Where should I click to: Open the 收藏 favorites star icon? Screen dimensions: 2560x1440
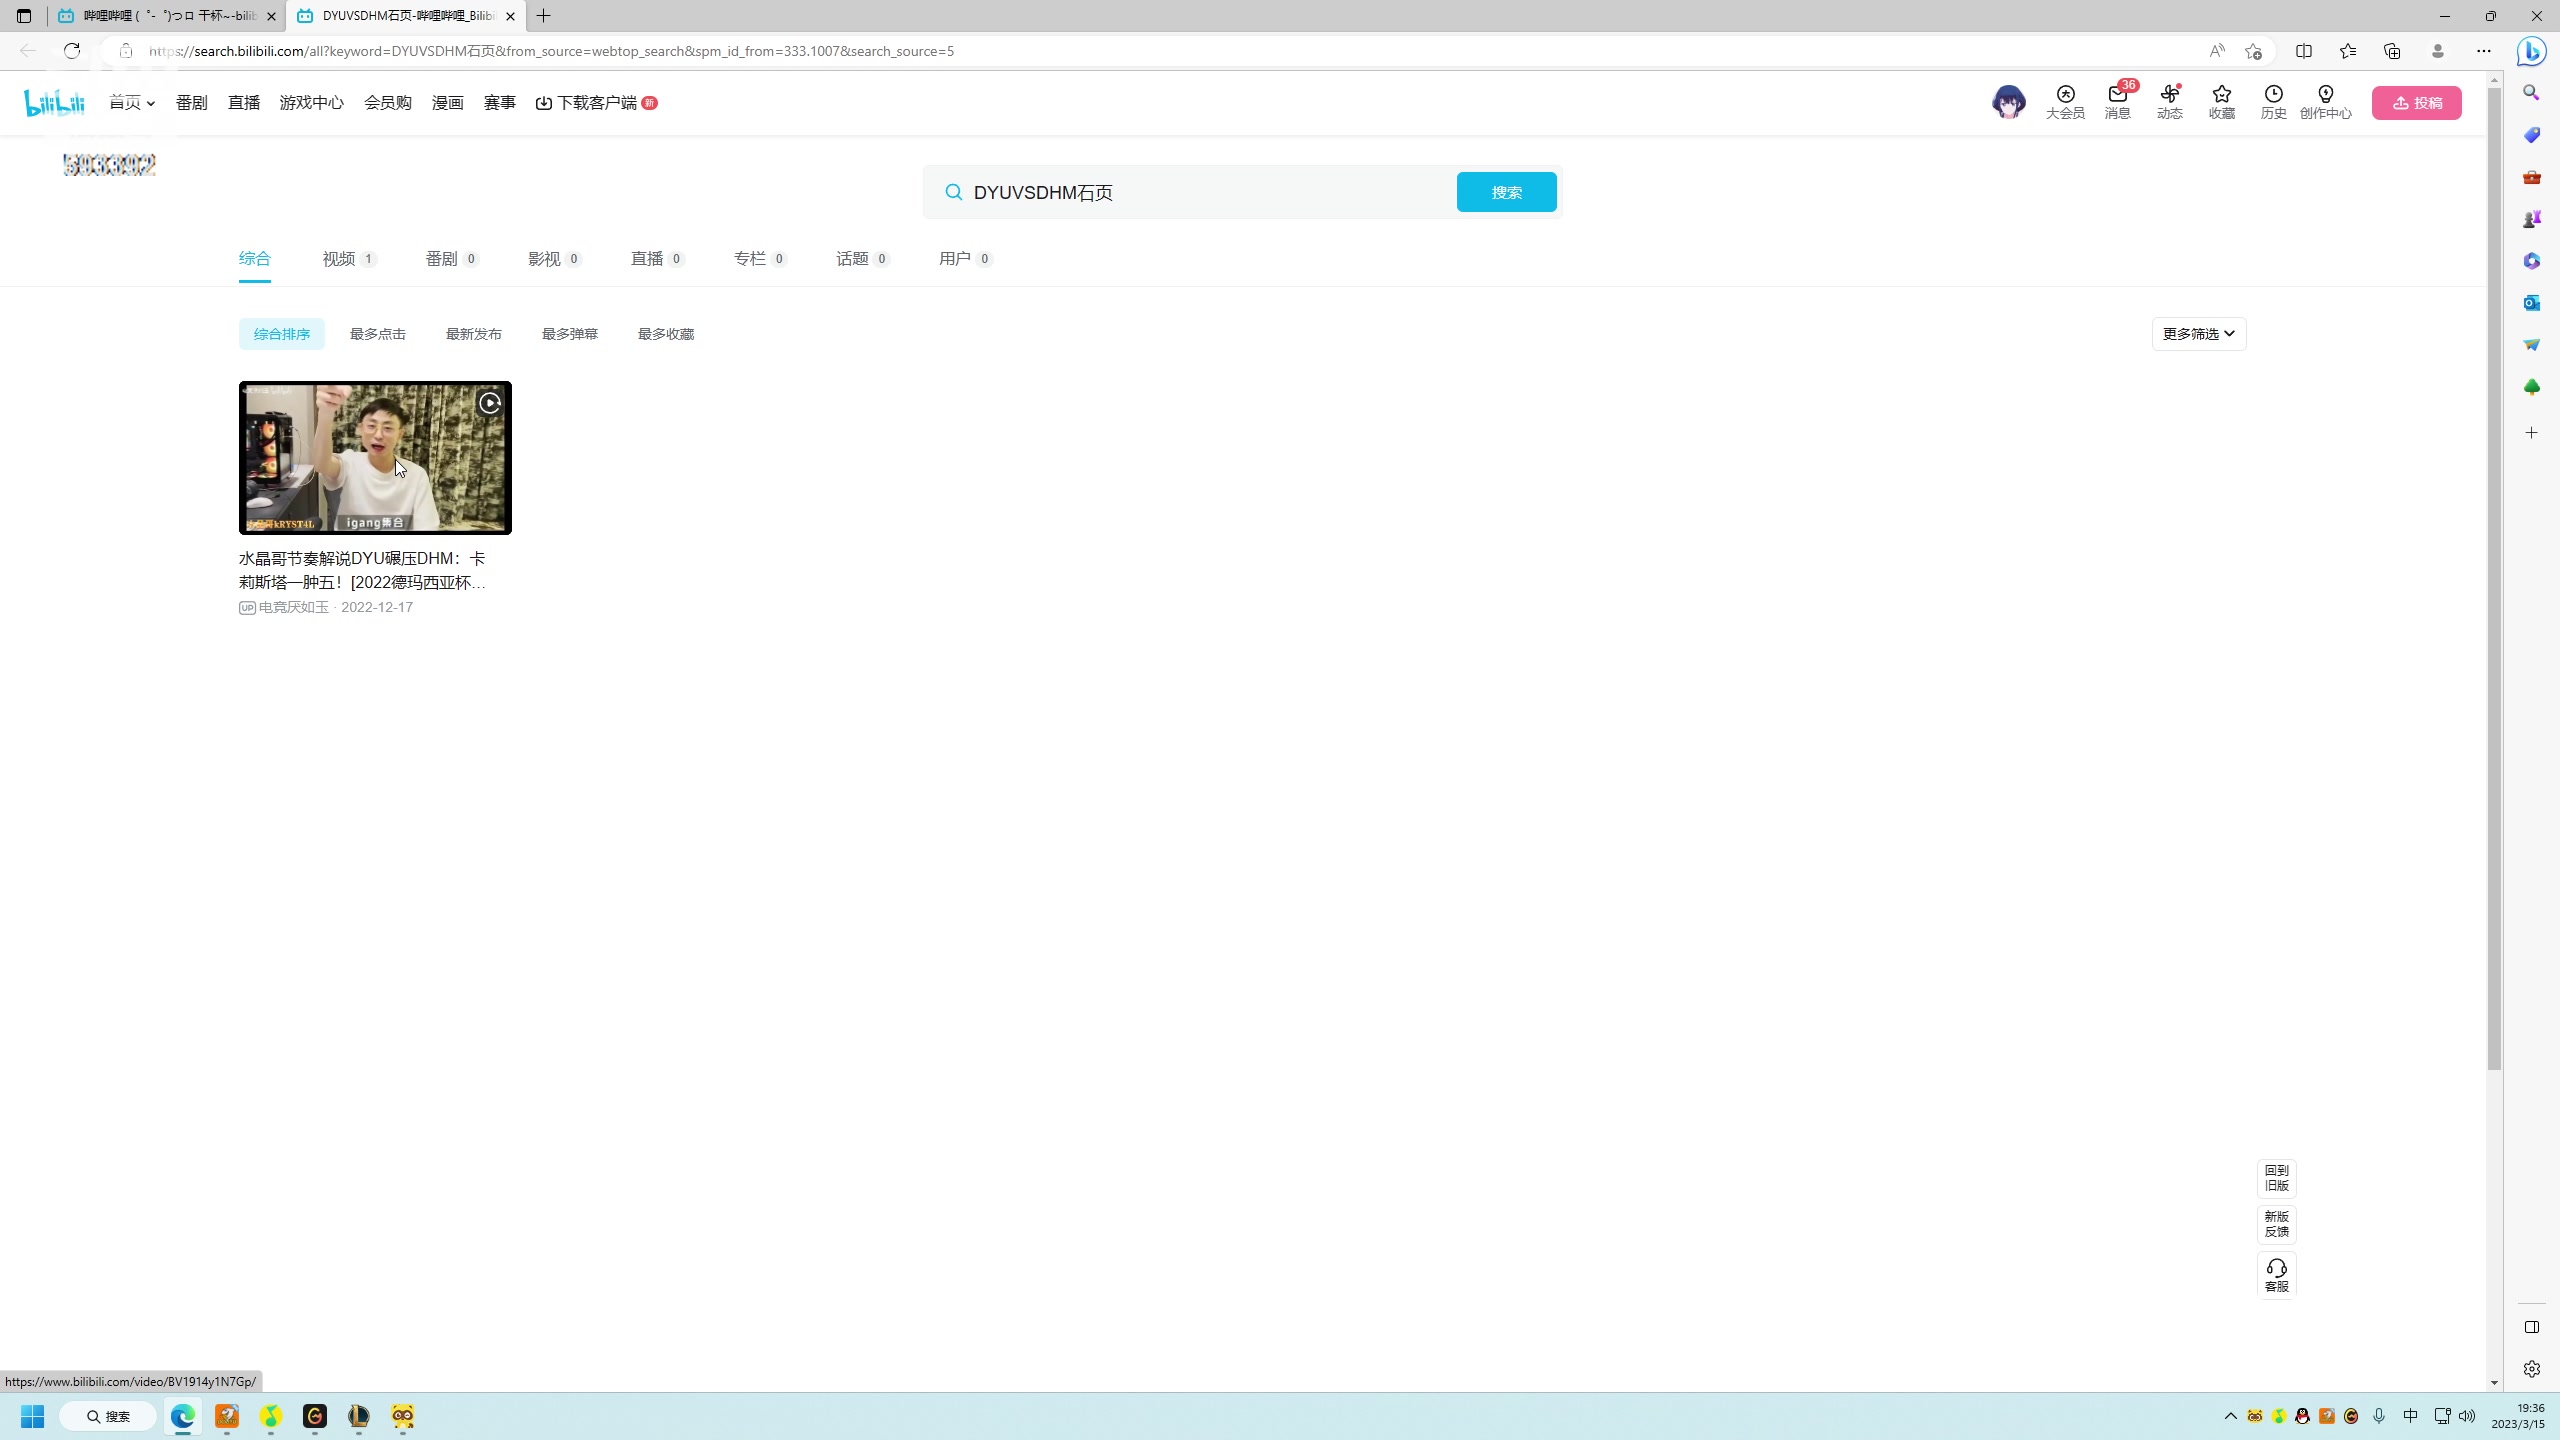pyautogui.click(x=2222, y=102)
